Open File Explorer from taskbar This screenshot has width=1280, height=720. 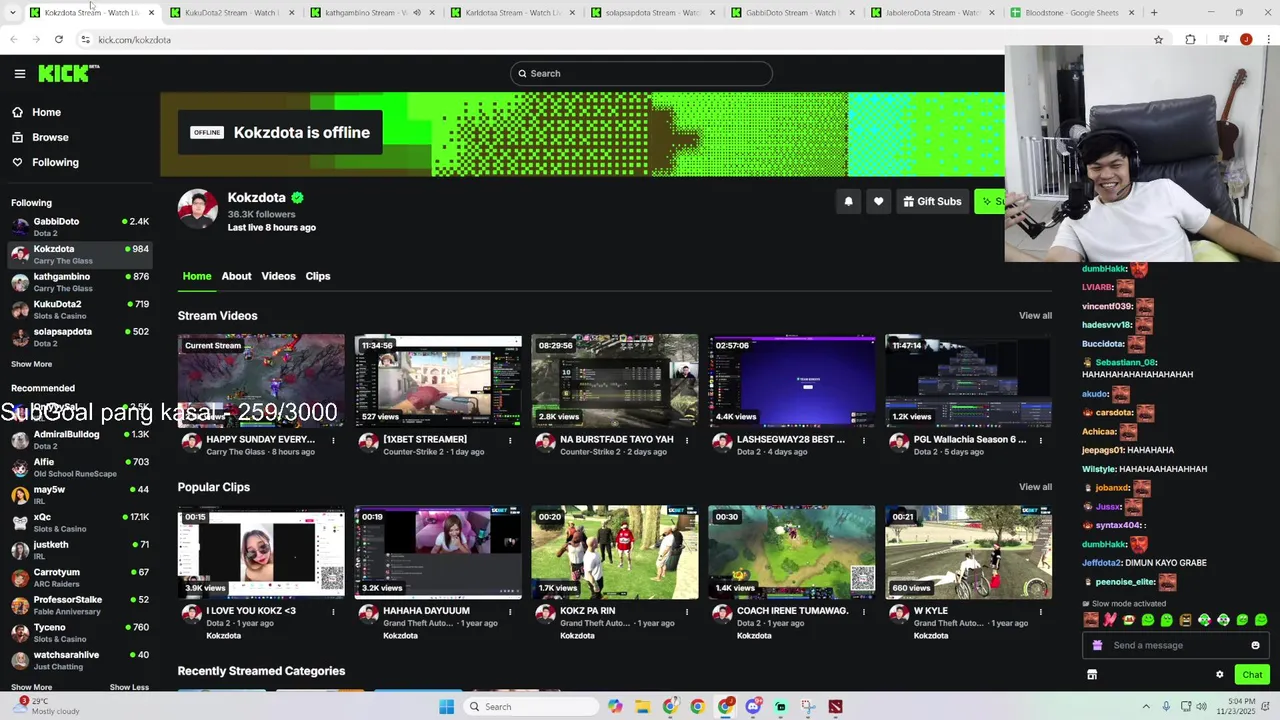coord(643,707)
